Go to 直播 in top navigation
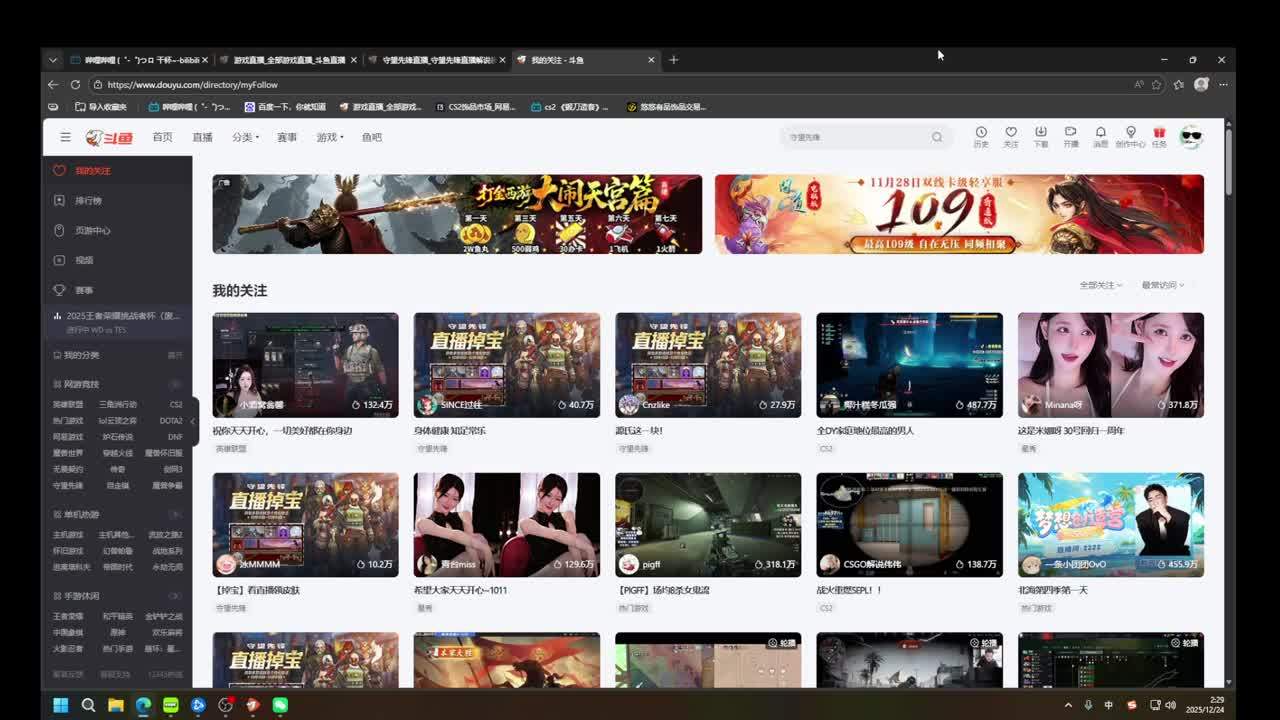This screenshot has width=1280, height=720. 202,137
